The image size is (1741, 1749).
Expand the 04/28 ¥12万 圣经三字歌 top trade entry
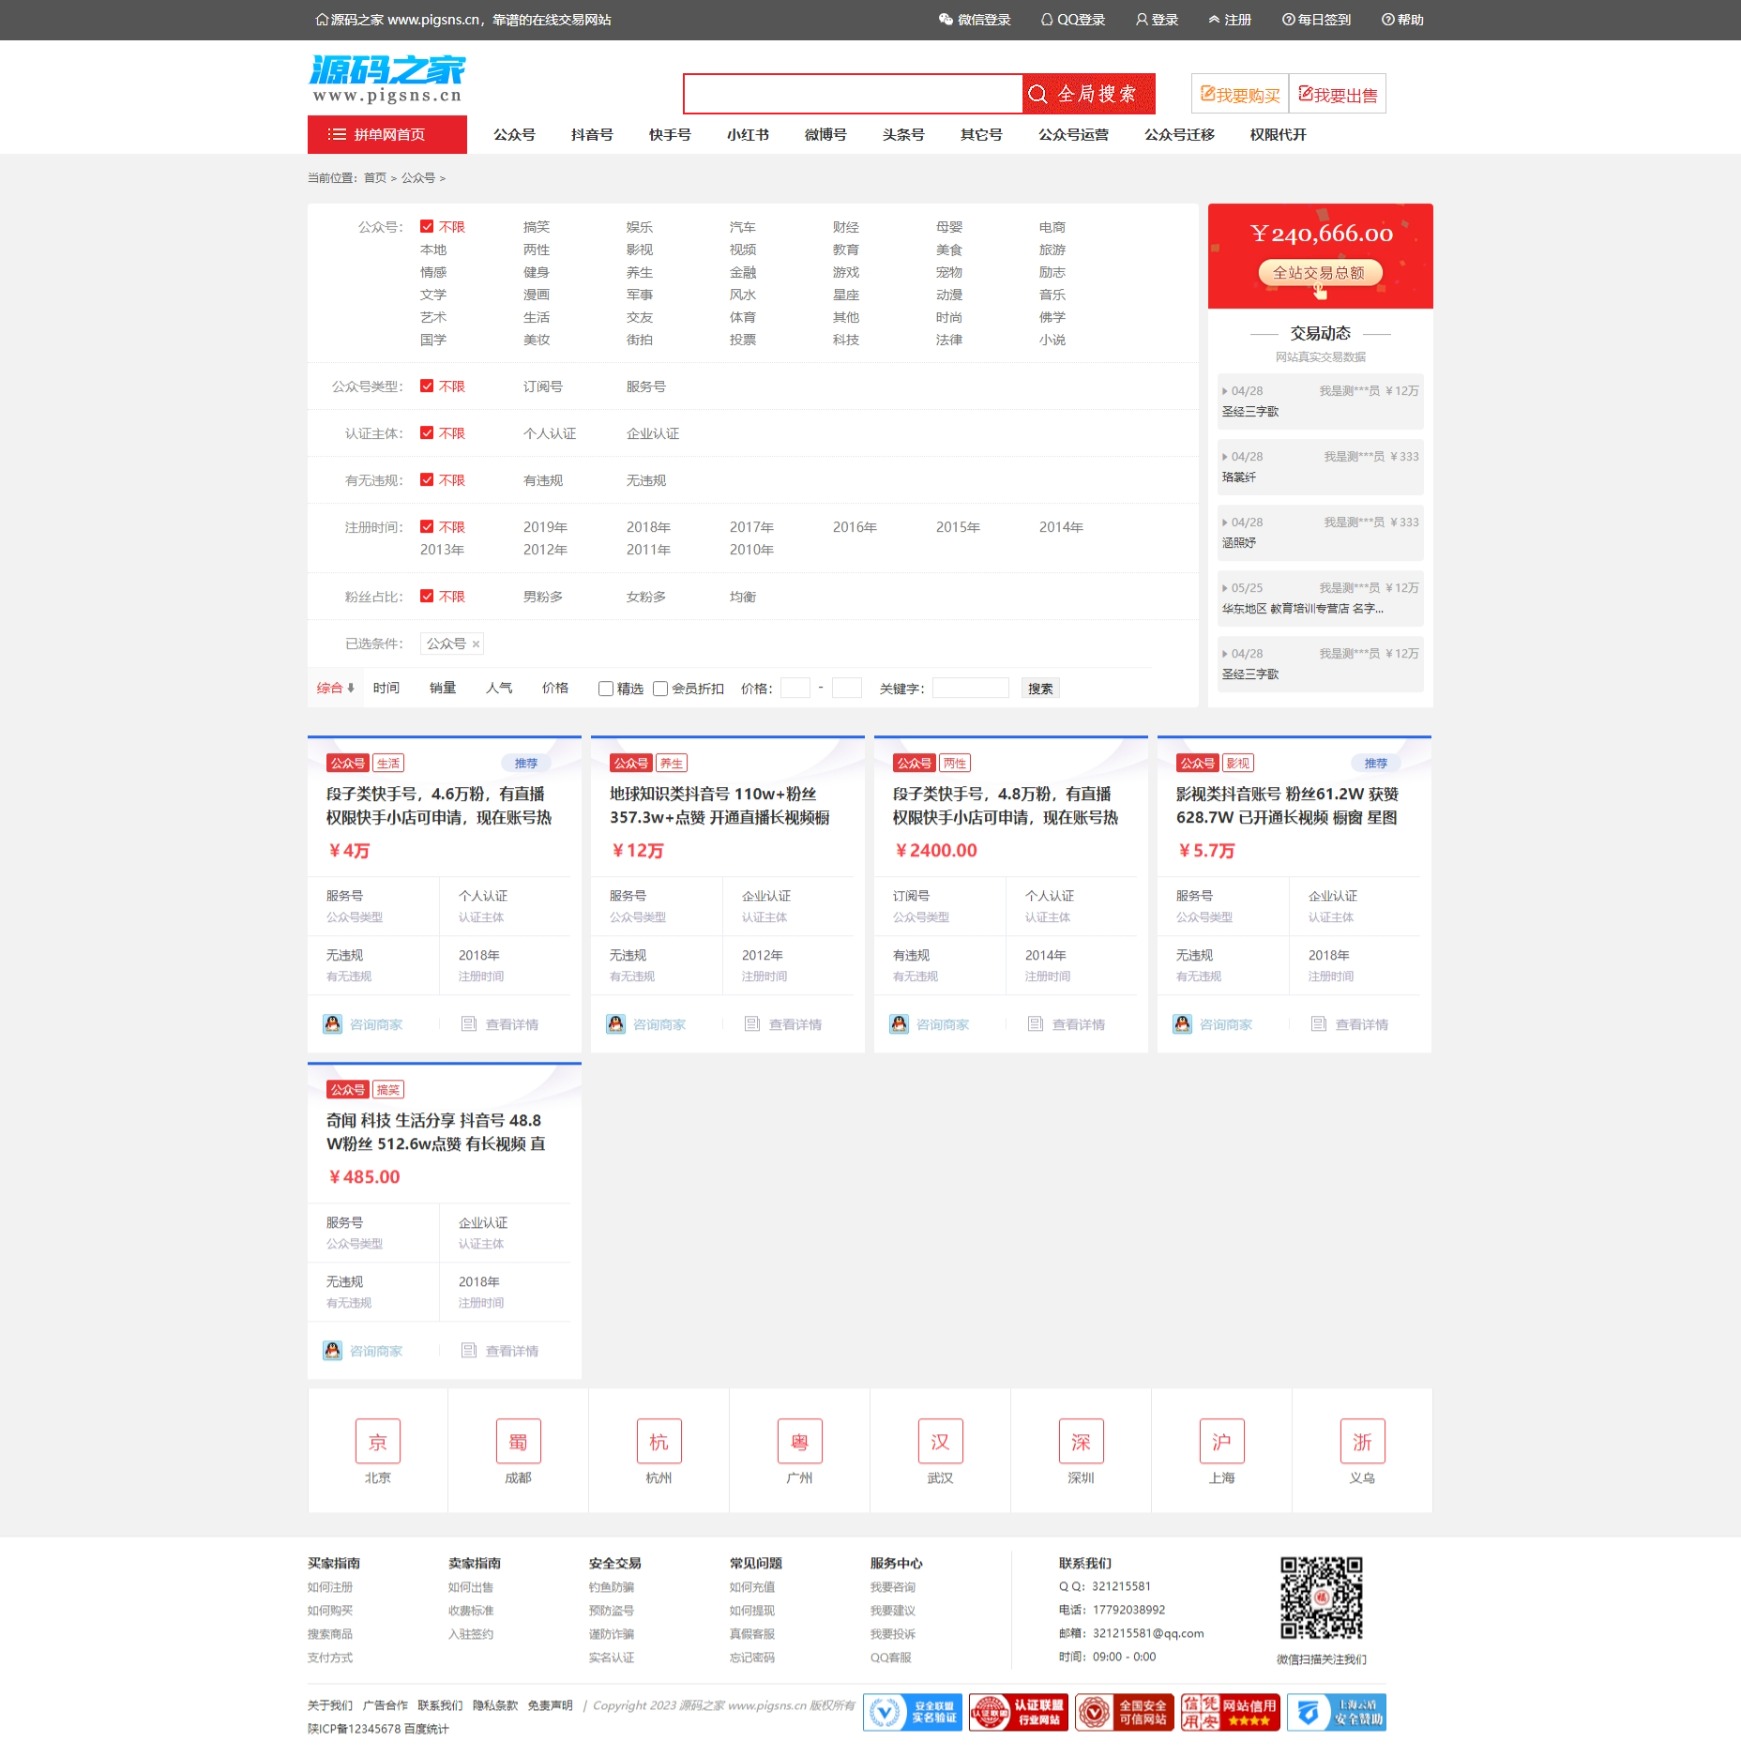tap(1320, 401)
